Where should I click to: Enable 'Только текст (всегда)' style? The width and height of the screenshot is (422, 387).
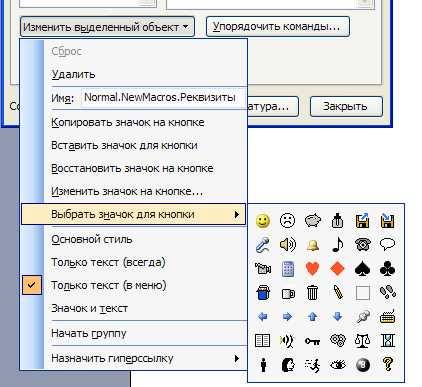coord(134,262)
